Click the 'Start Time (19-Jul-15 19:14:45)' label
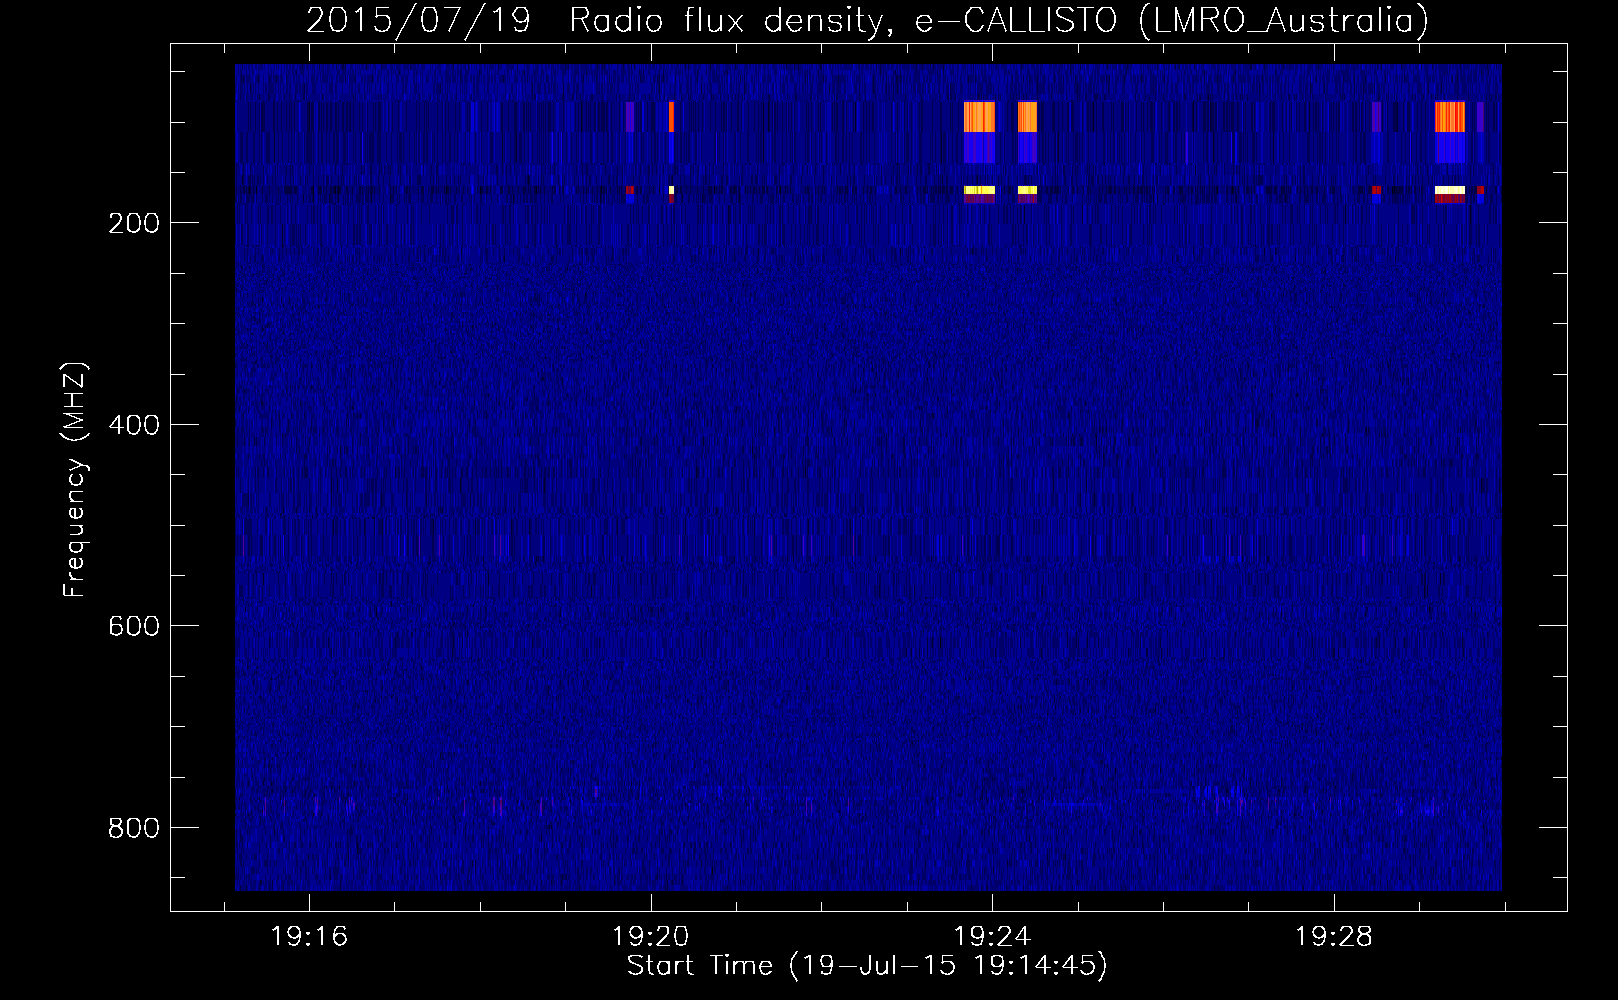1618x1000 pixels. pyautogui.click(x=867, y=966)
